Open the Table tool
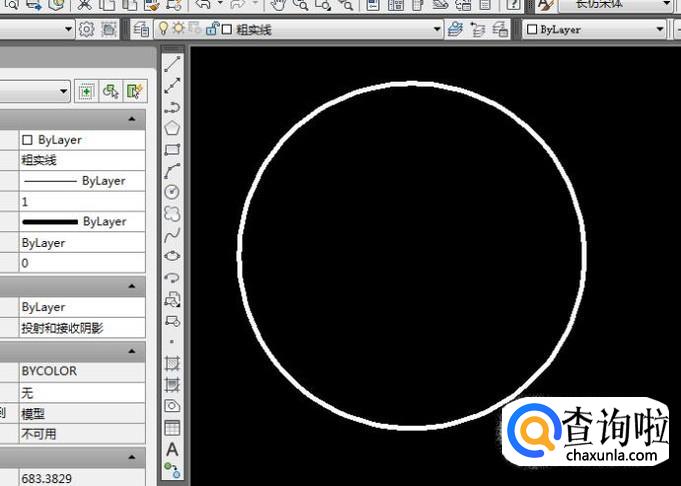 coord(172,427)
